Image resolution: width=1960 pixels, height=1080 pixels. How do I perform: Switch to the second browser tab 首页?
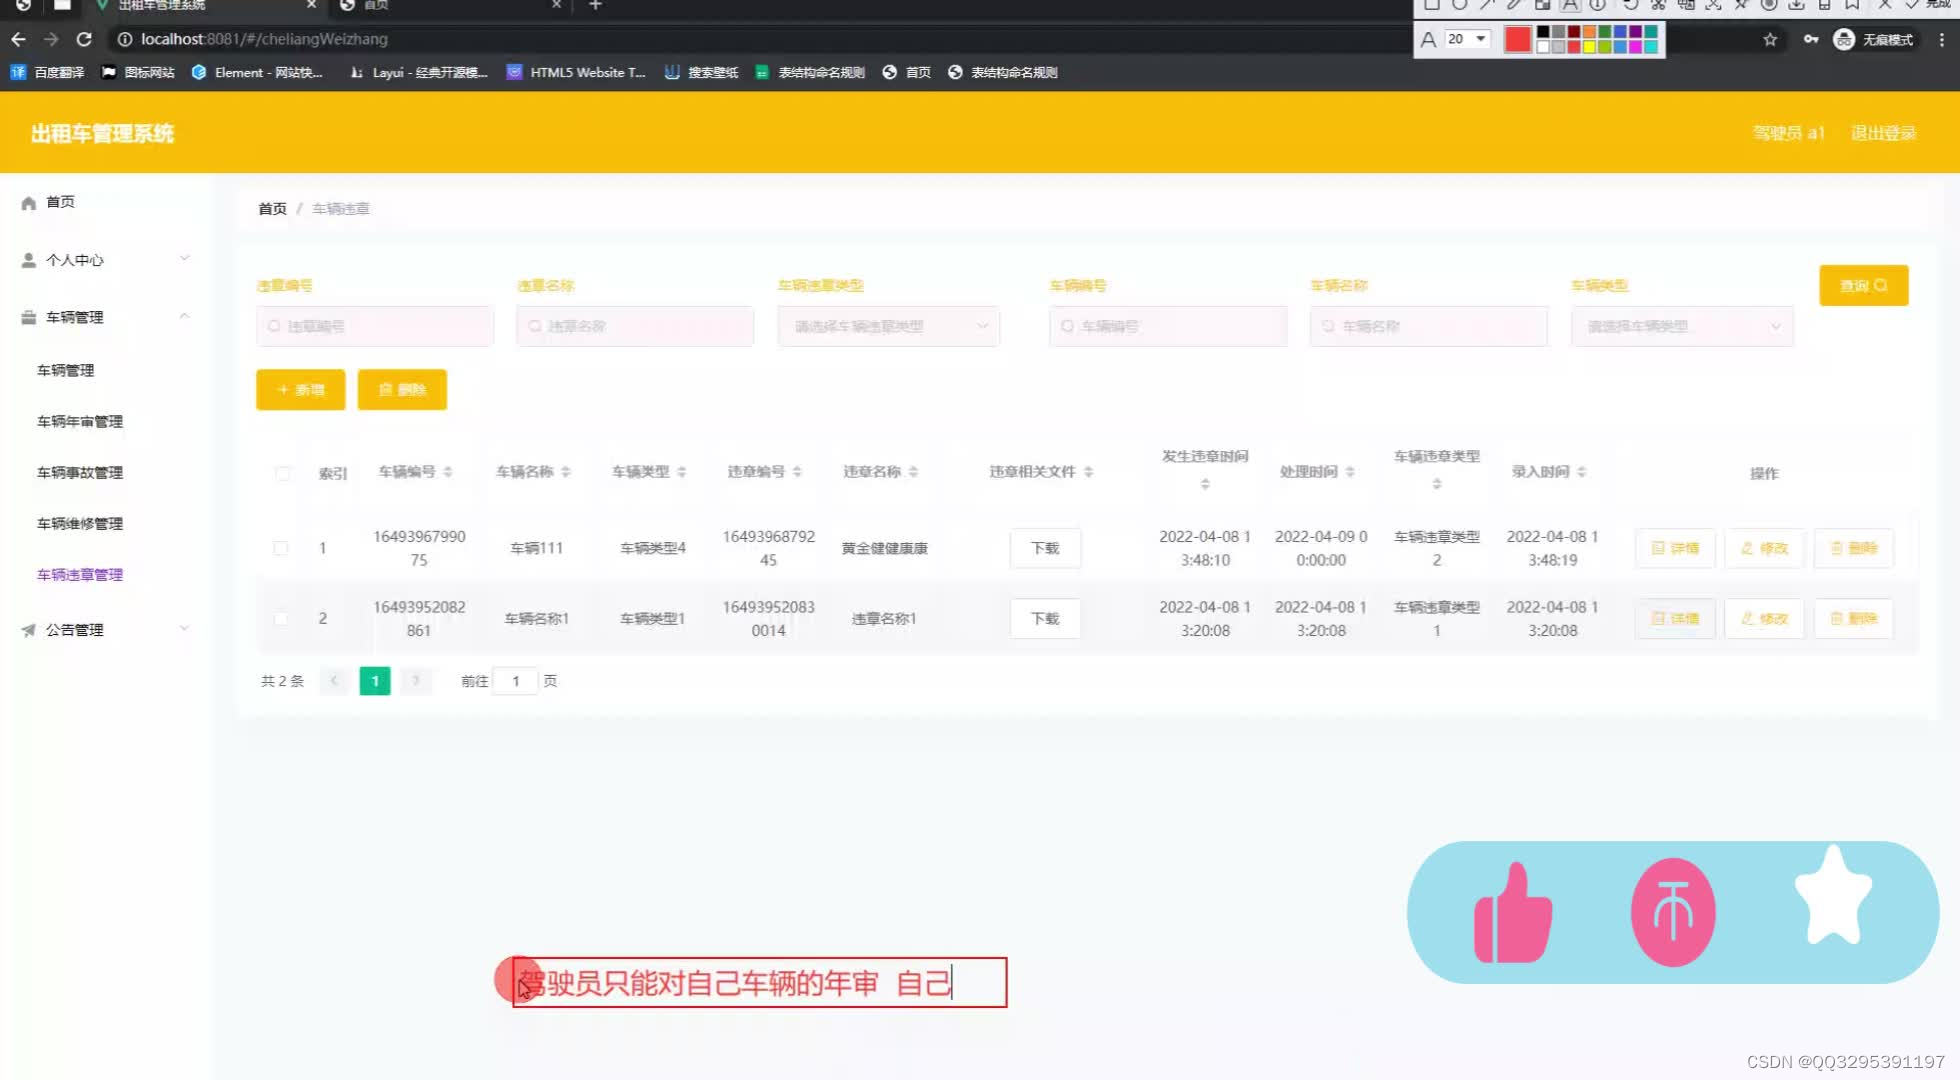click(450, 5)
